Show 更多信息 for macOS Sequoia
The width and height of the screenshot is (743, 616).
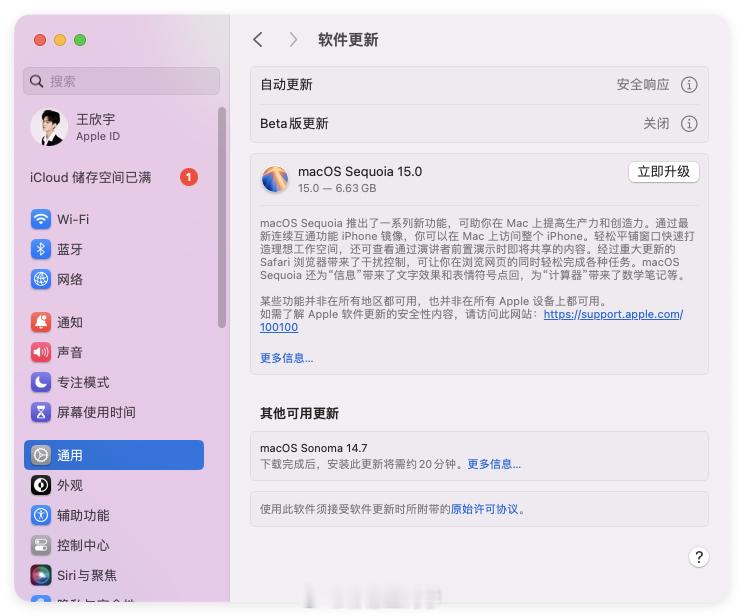[x=286, y=358]
